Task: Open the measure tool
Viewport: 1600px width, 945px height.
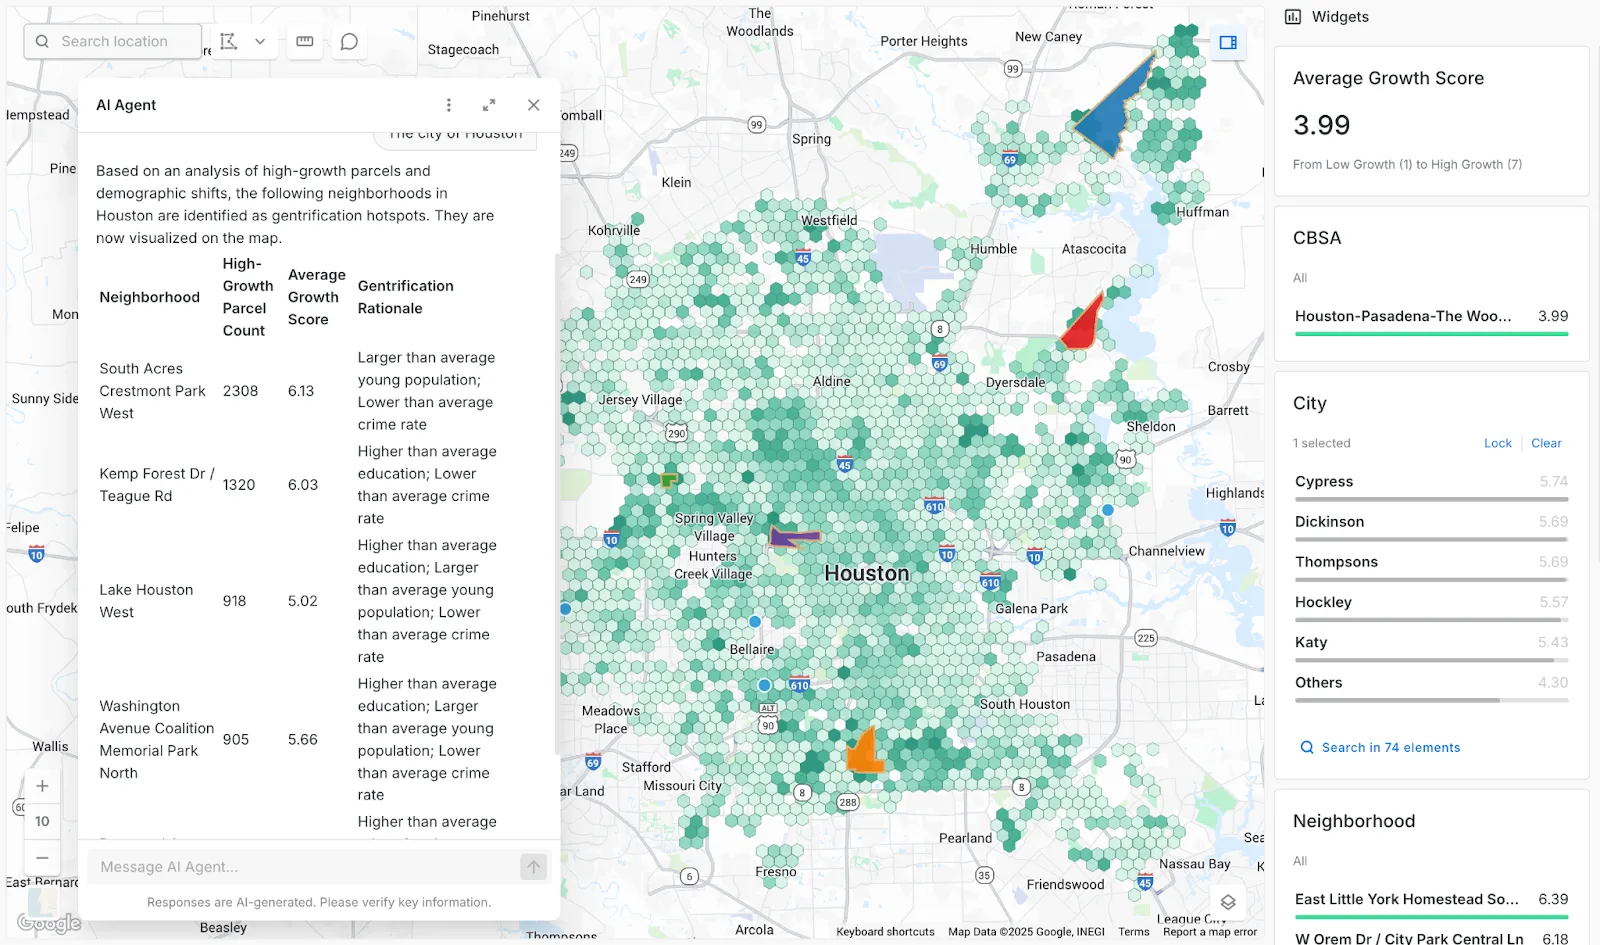Action: tap(305, 41)
